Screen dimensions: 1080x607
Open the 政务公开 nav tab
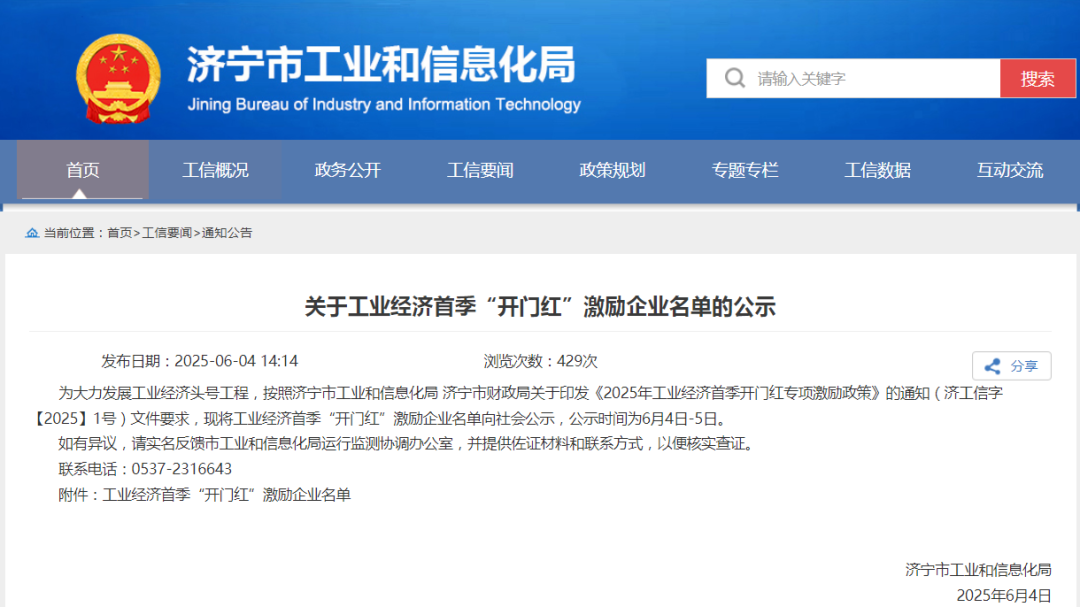[x=347, y=170]
